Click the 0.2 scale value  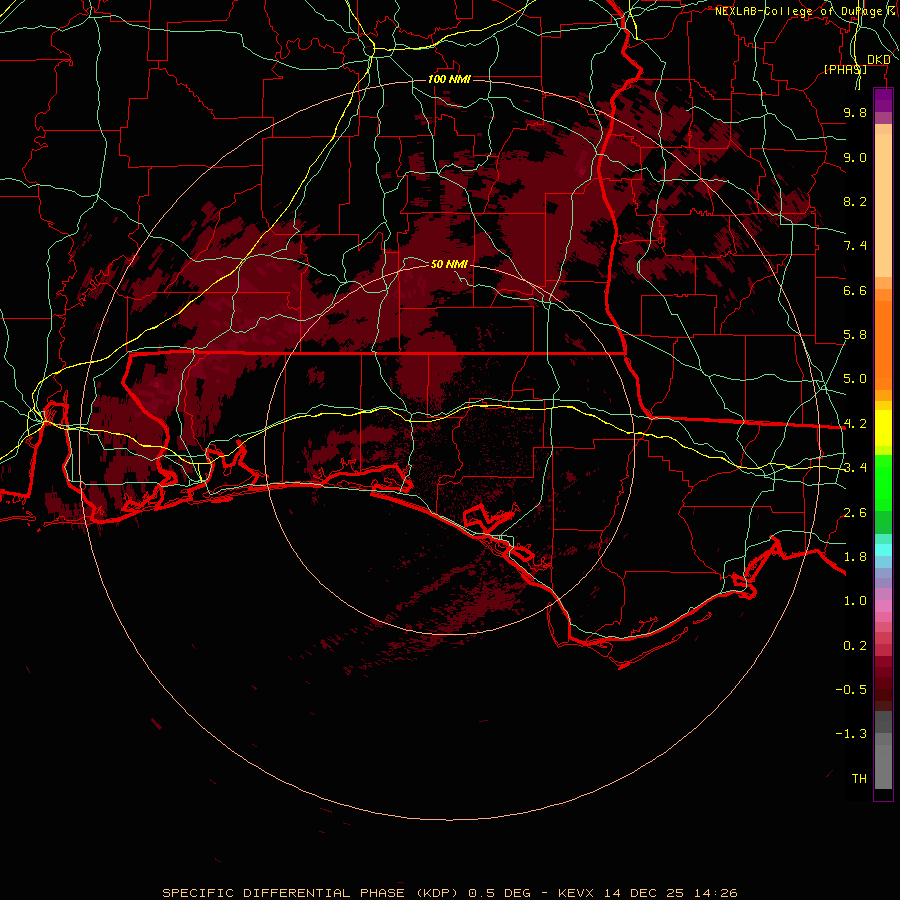[855, 646]
